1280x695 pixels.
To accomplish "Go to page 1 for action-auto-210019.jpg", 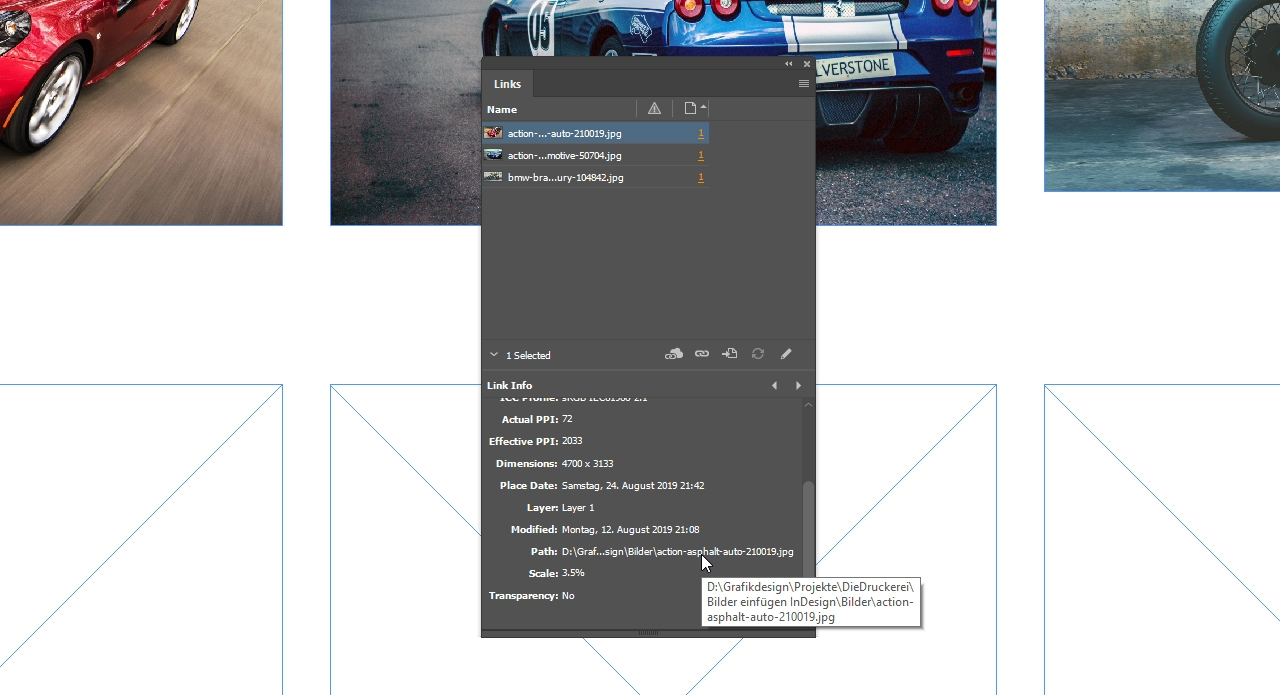I will [700, 133].
